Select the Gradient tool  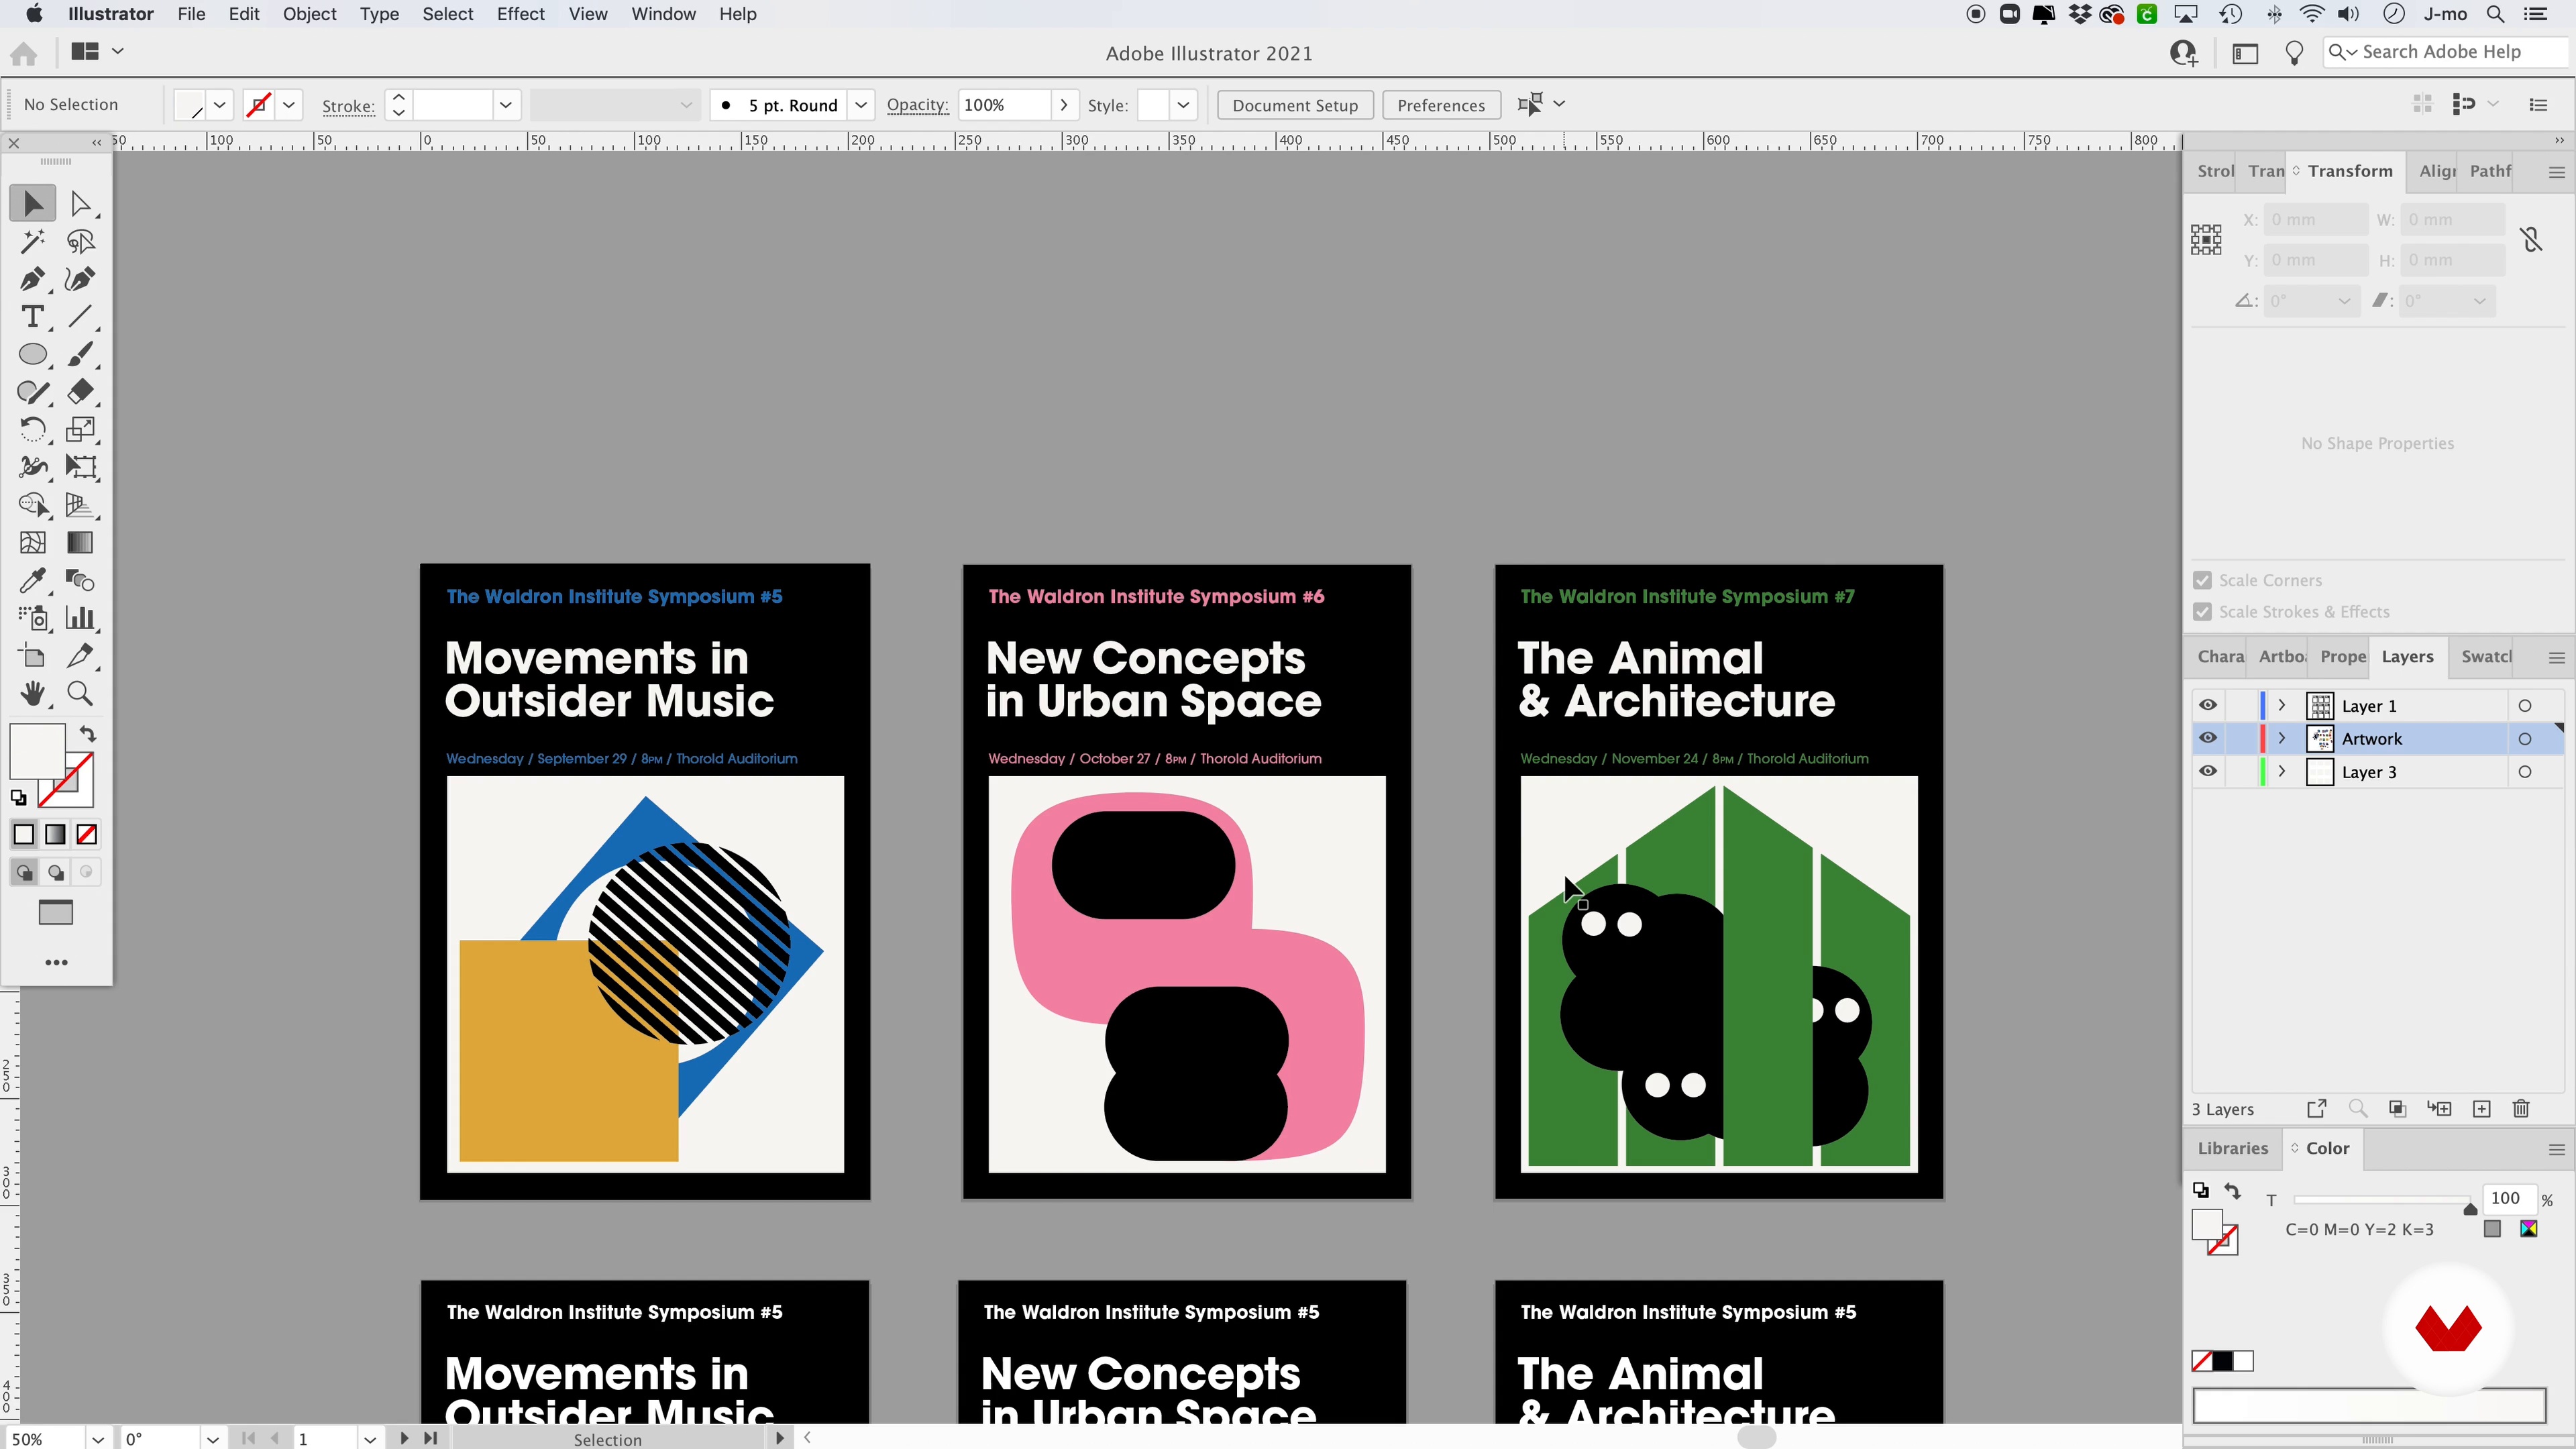point(80,543)
